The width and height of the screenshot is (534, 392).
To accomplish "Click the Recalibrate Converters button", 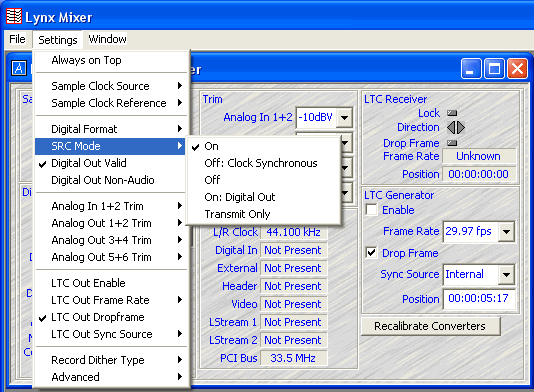I will pos(430,326).
